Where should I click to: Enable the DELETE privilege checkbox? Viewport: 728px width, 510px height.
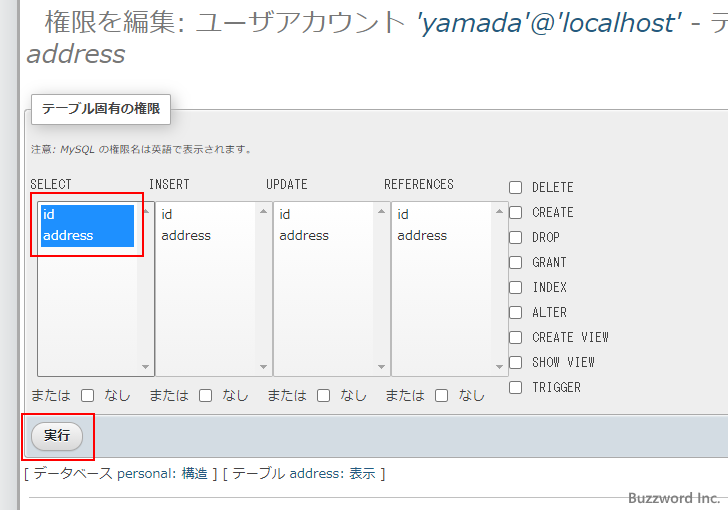coord(516,187)
